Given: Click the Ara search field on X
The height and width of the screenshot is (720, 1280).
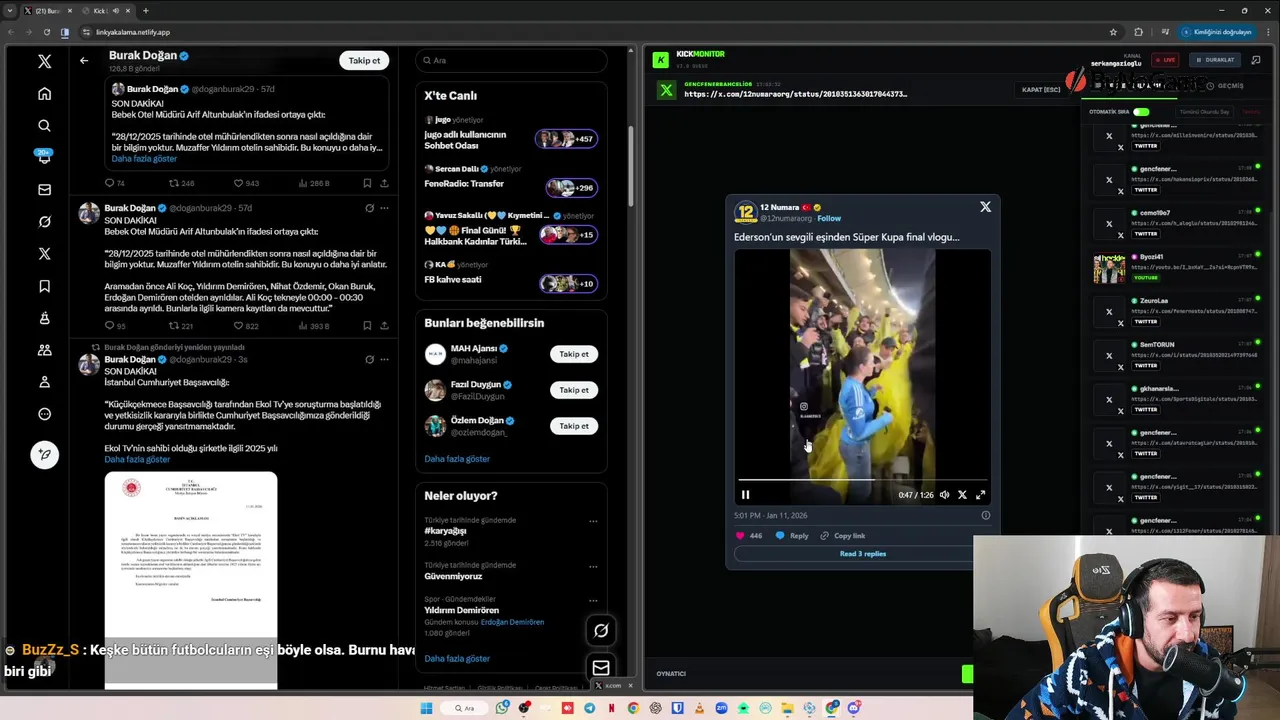Looking at the screenshot, I should click(x=511, y=61).
